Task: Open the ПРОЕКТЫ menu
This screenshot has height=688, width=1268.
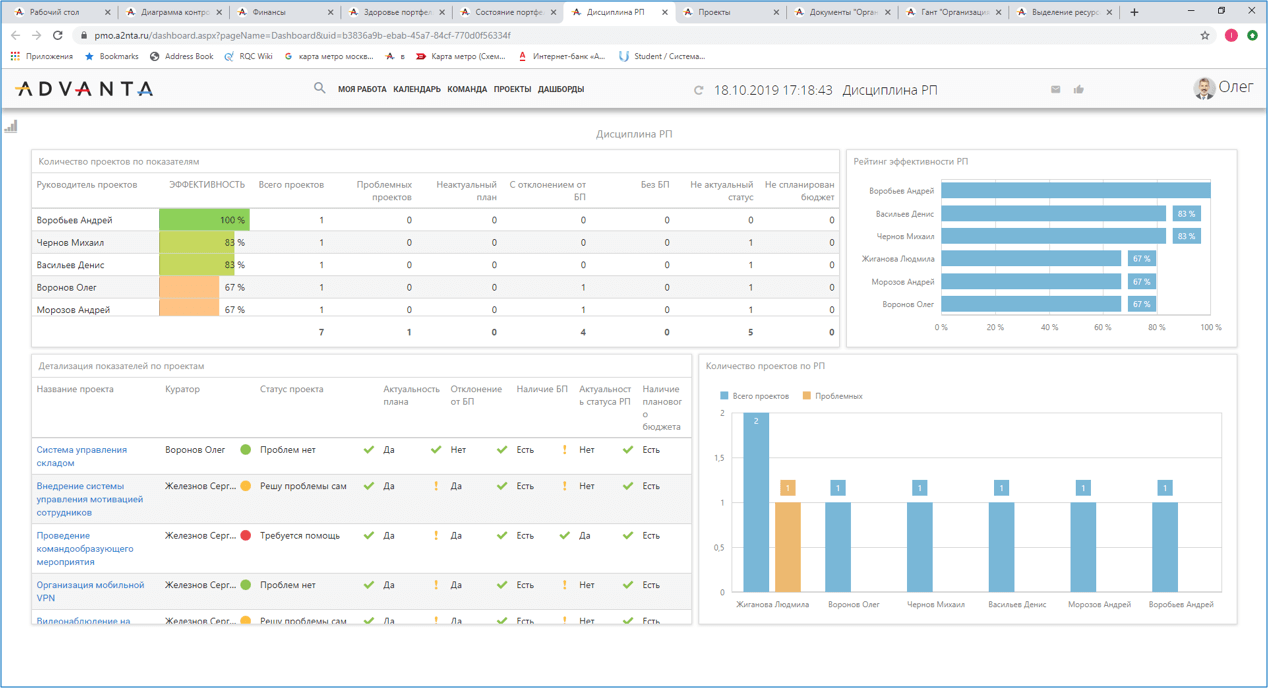Action: 512,89
